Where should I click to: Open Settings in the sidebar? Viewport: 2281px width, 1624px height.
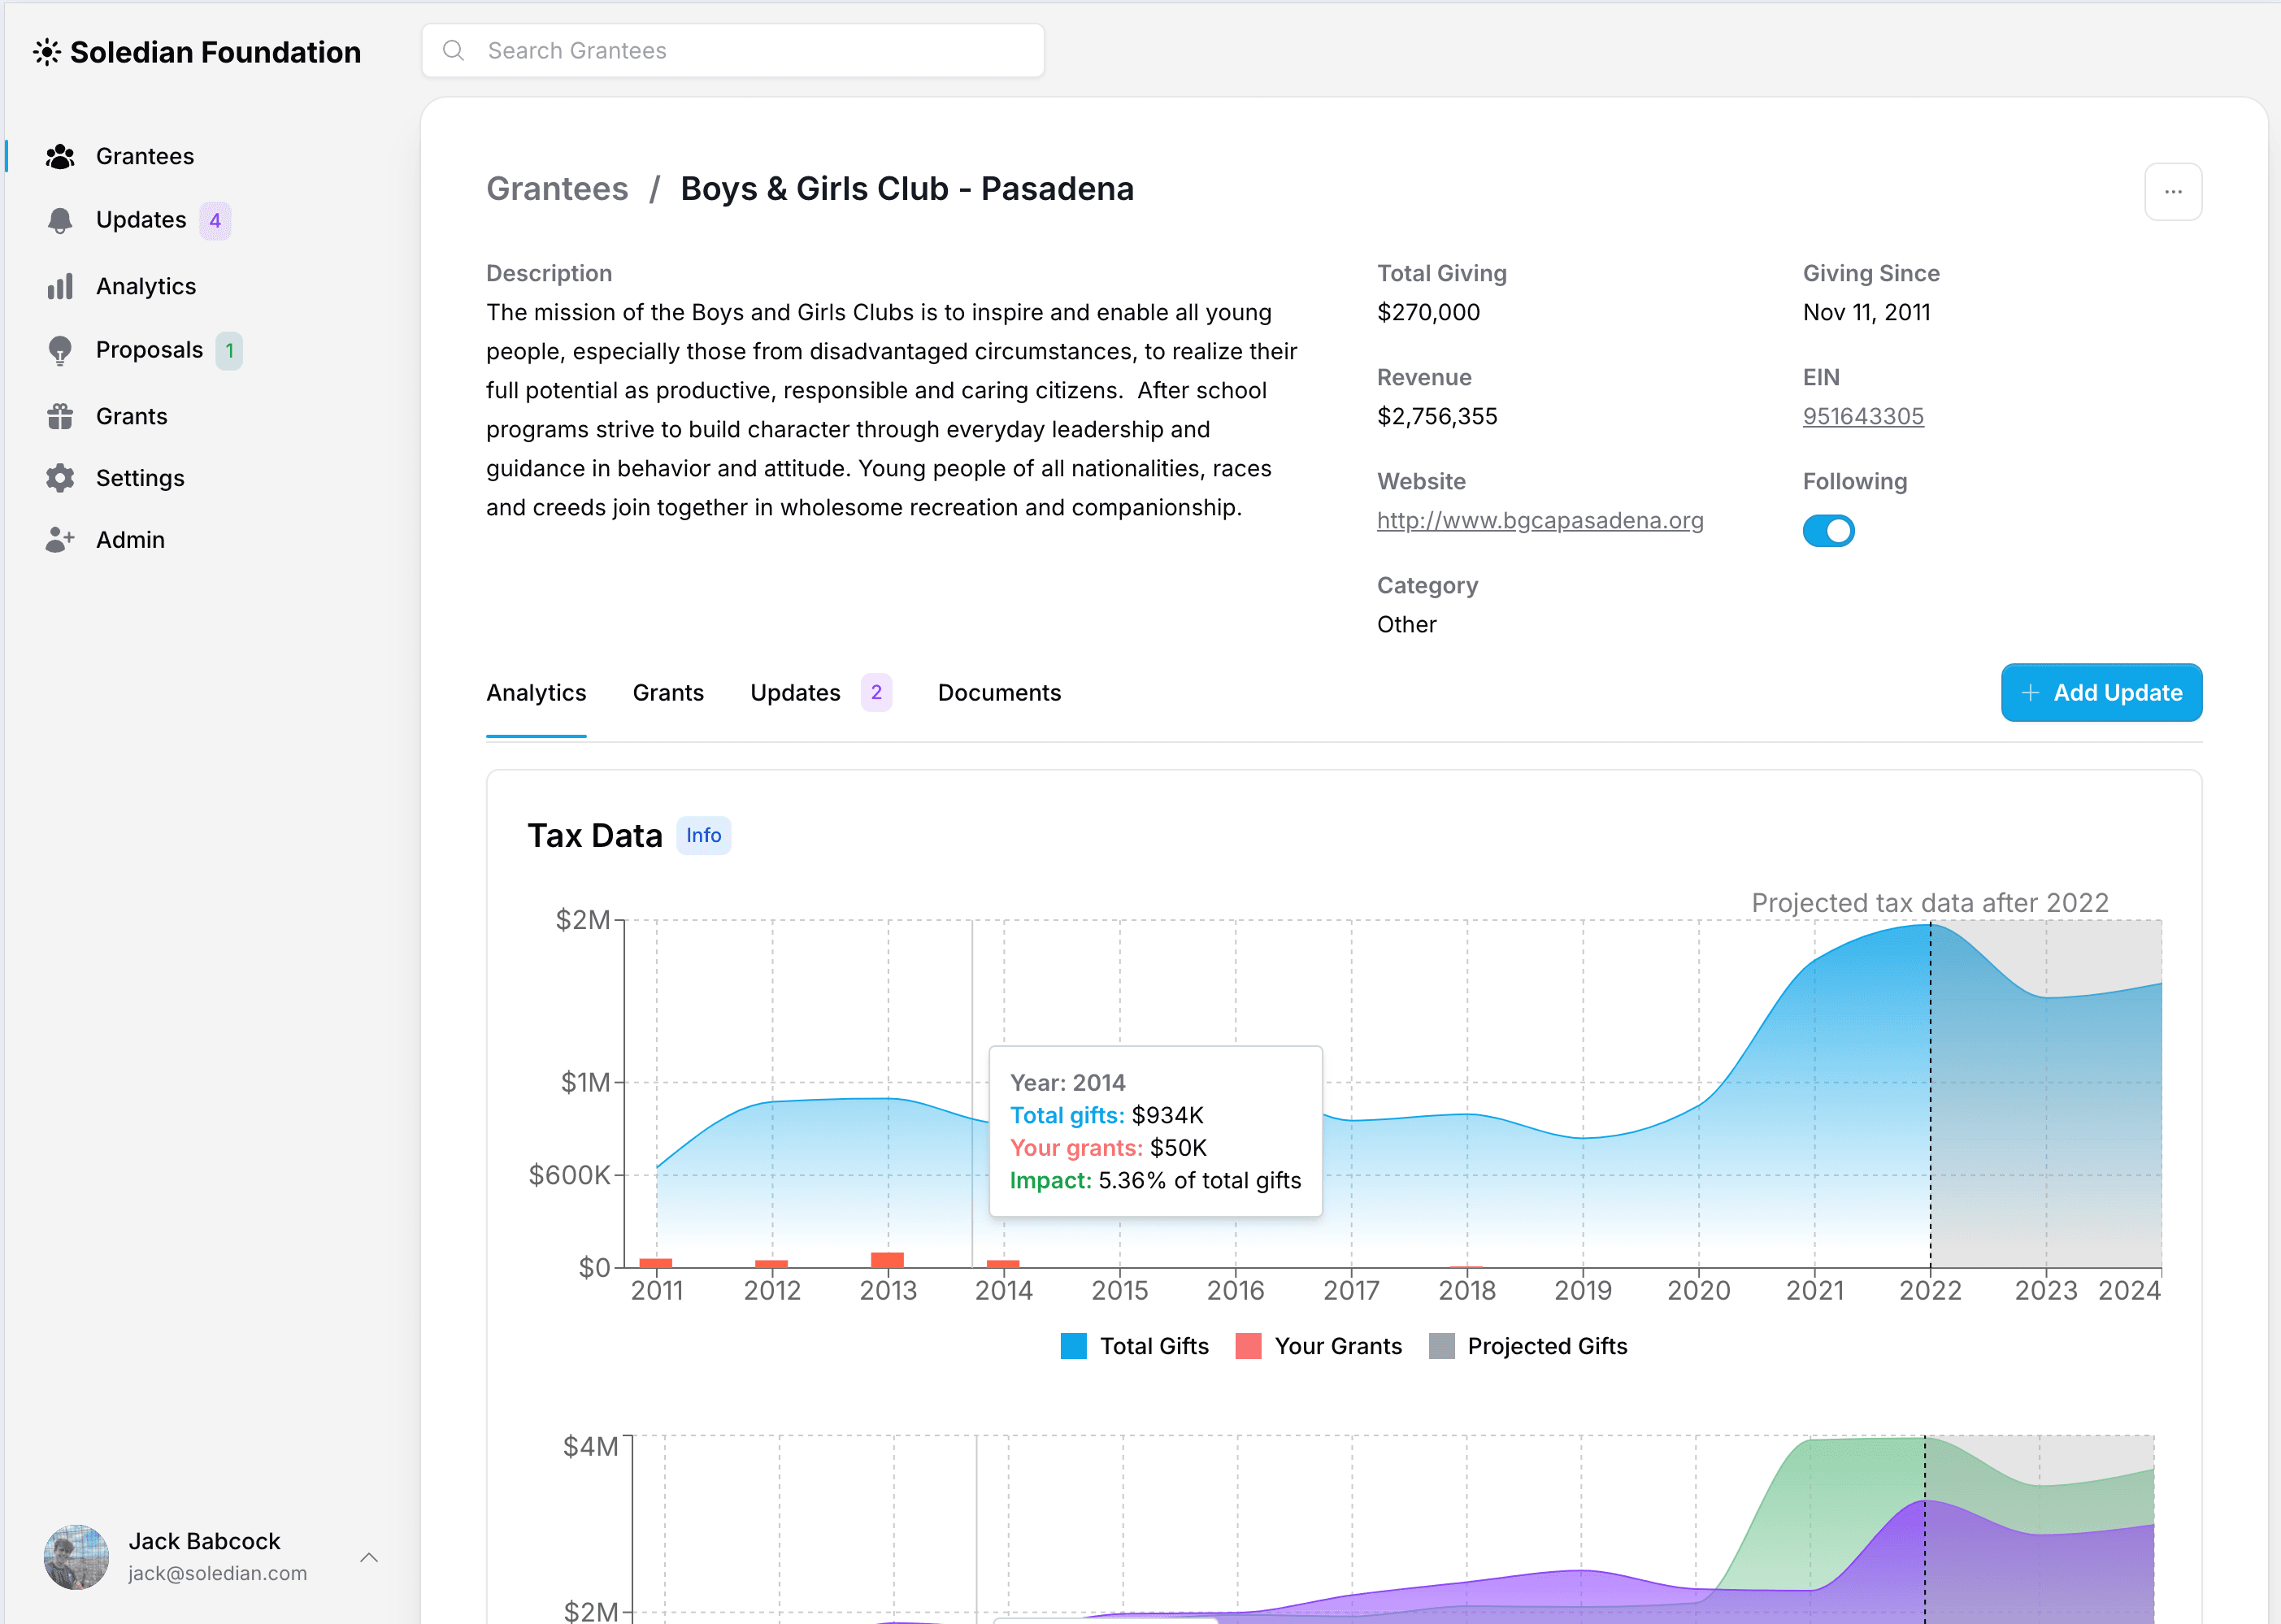point(140,478)
